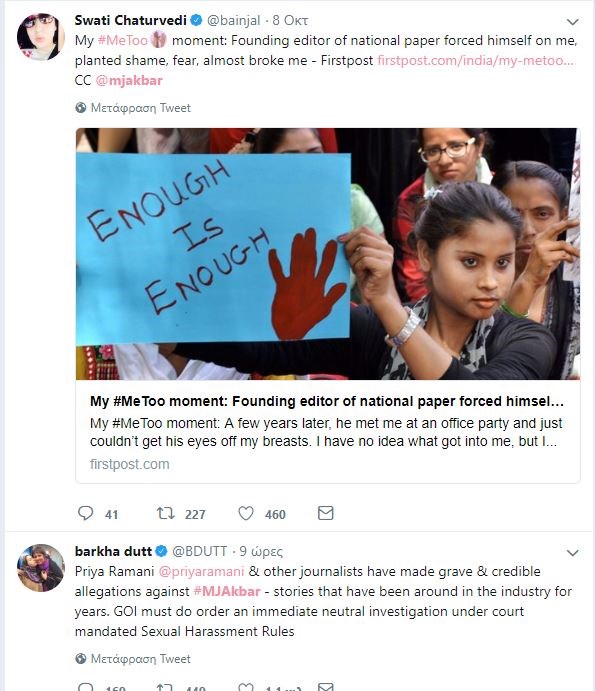Viewport: 595px width, 691px height.
Task: Click the reply icon on Swati Chaturvedi's tweet
Action: click(86, 513)
